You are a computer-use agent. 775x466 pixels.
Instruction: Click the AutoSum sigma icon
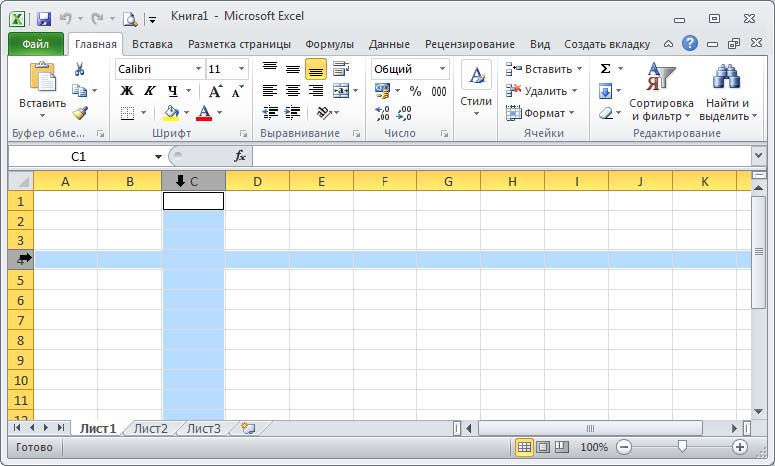pyautogui.click(x=606, y=69)
